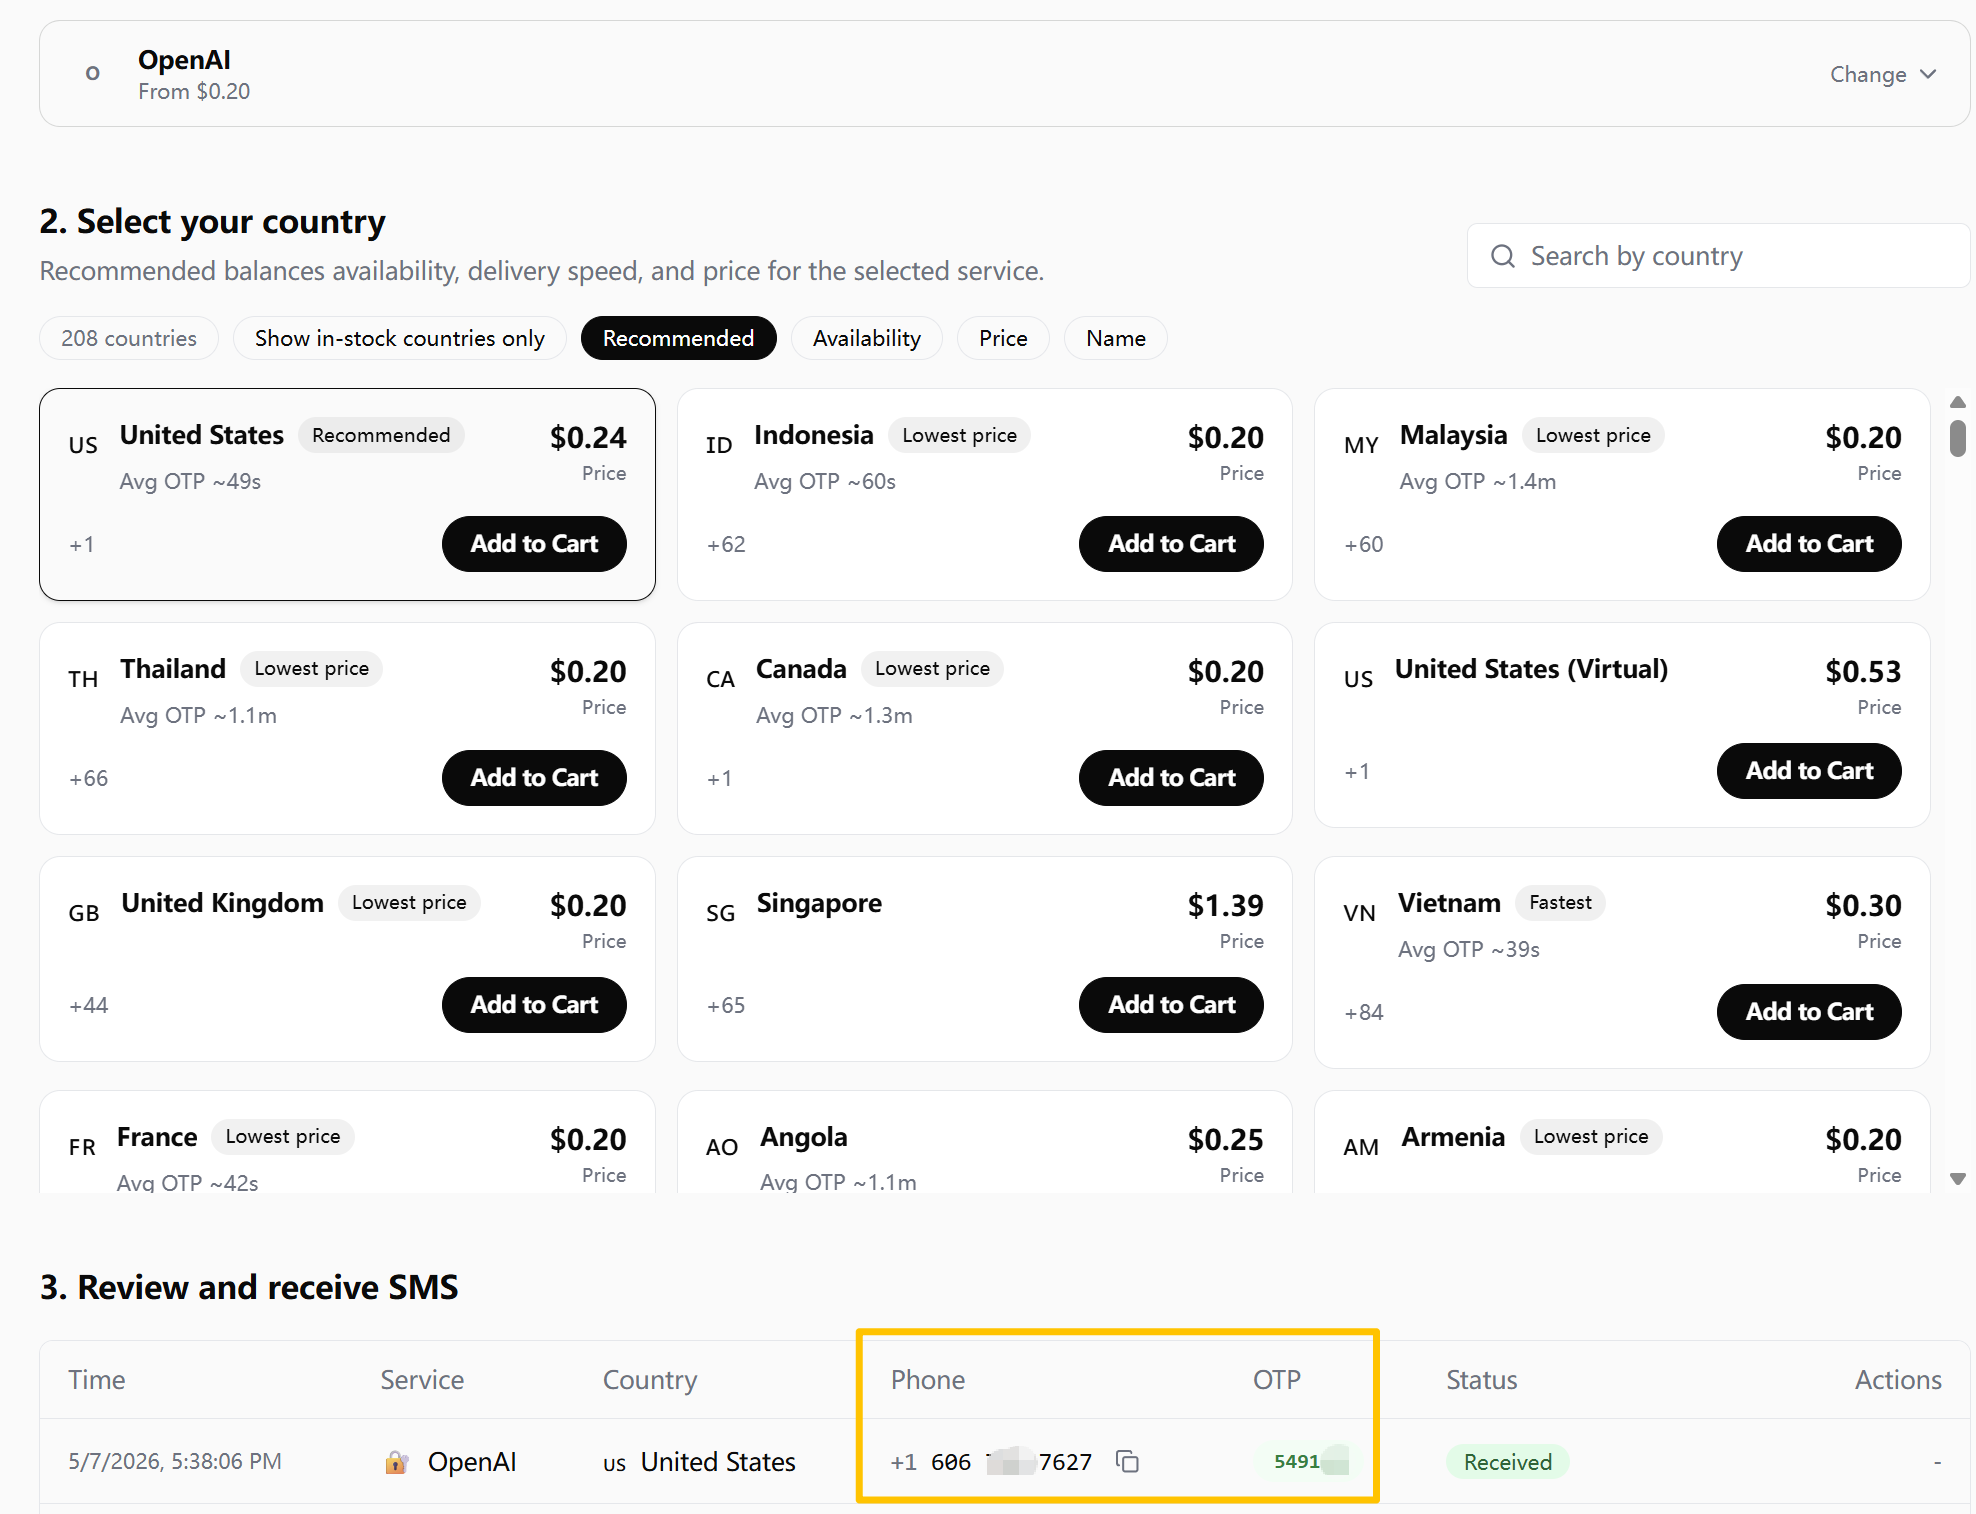Expand the Change service dropdown

[x=1883, y=74]
